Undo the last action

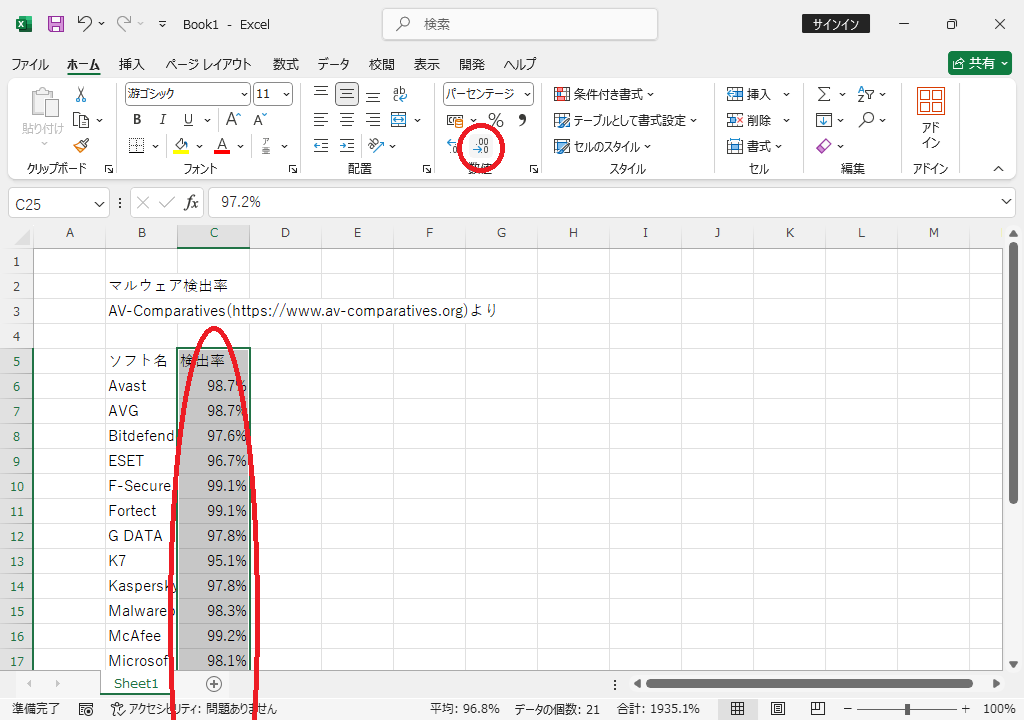coord(84,24)
